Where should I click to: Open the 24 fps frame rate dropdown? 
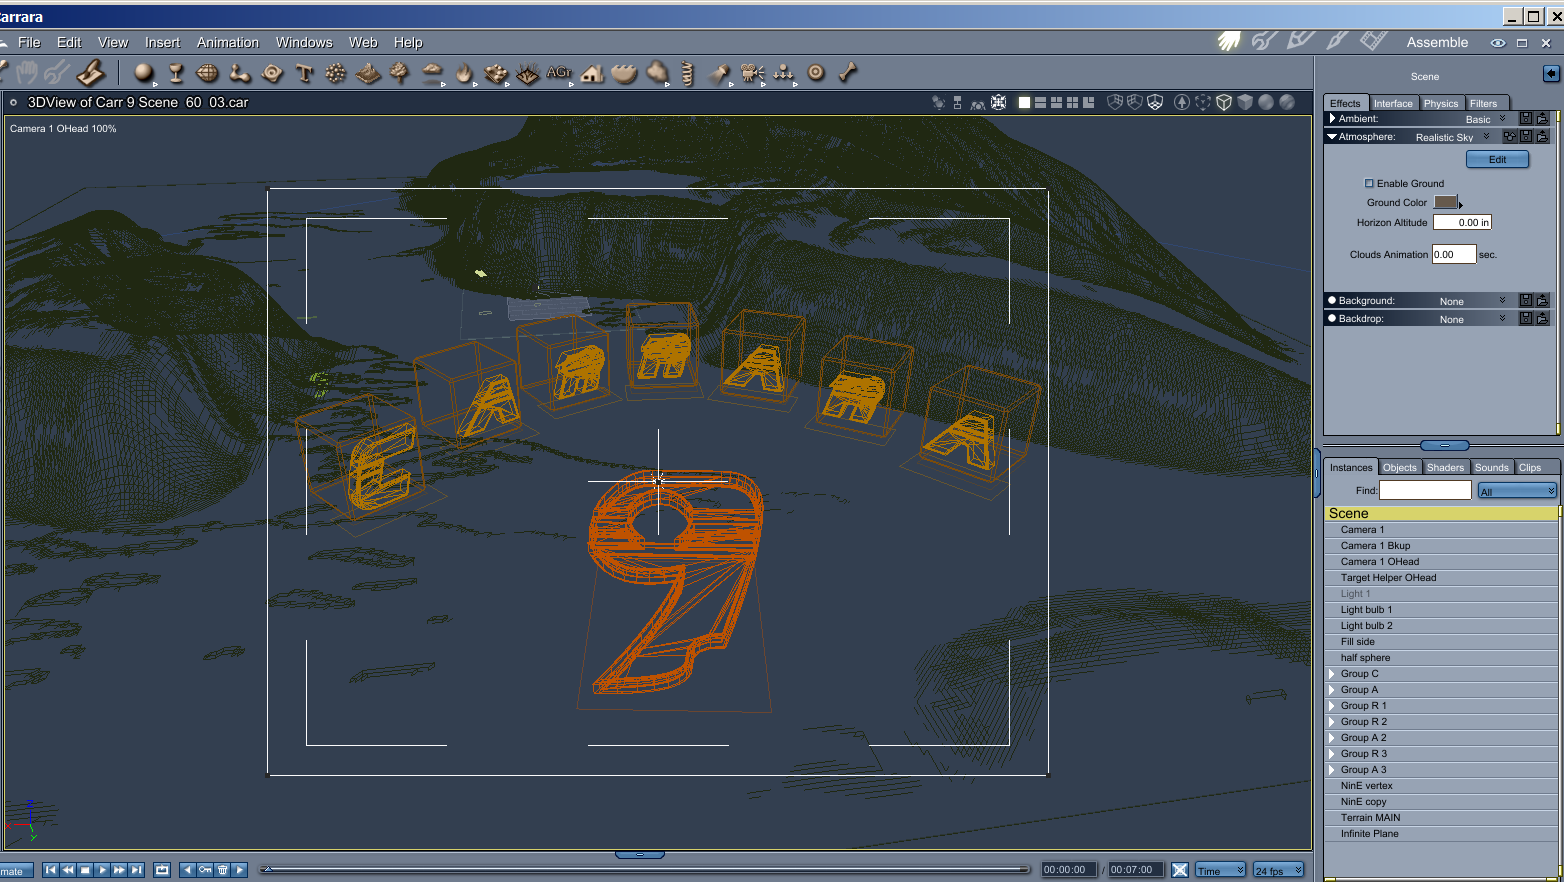pyautogui.click(x=1279, y=870)
